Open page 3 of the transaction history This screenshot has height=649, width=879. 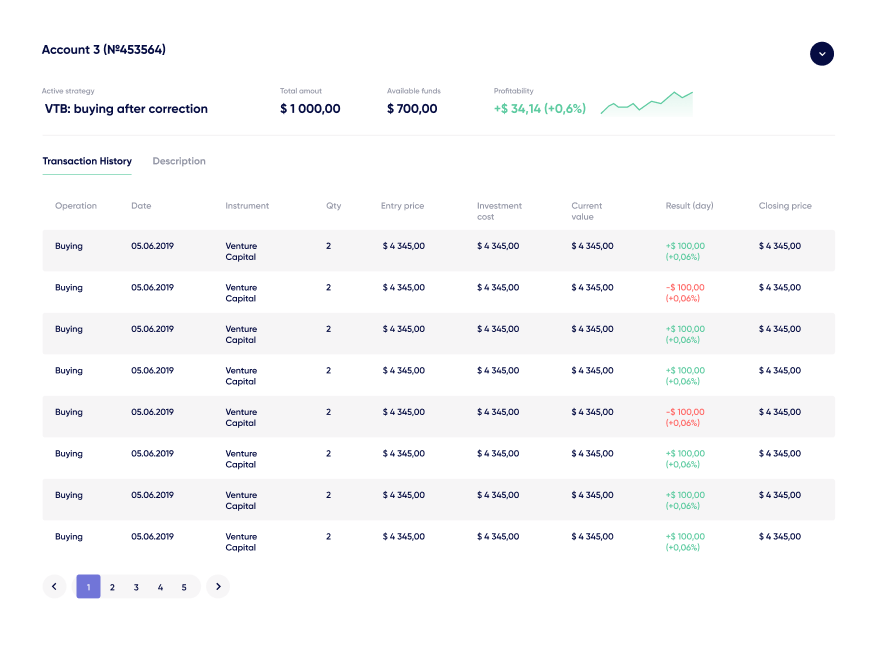click(x=136, y=587)
